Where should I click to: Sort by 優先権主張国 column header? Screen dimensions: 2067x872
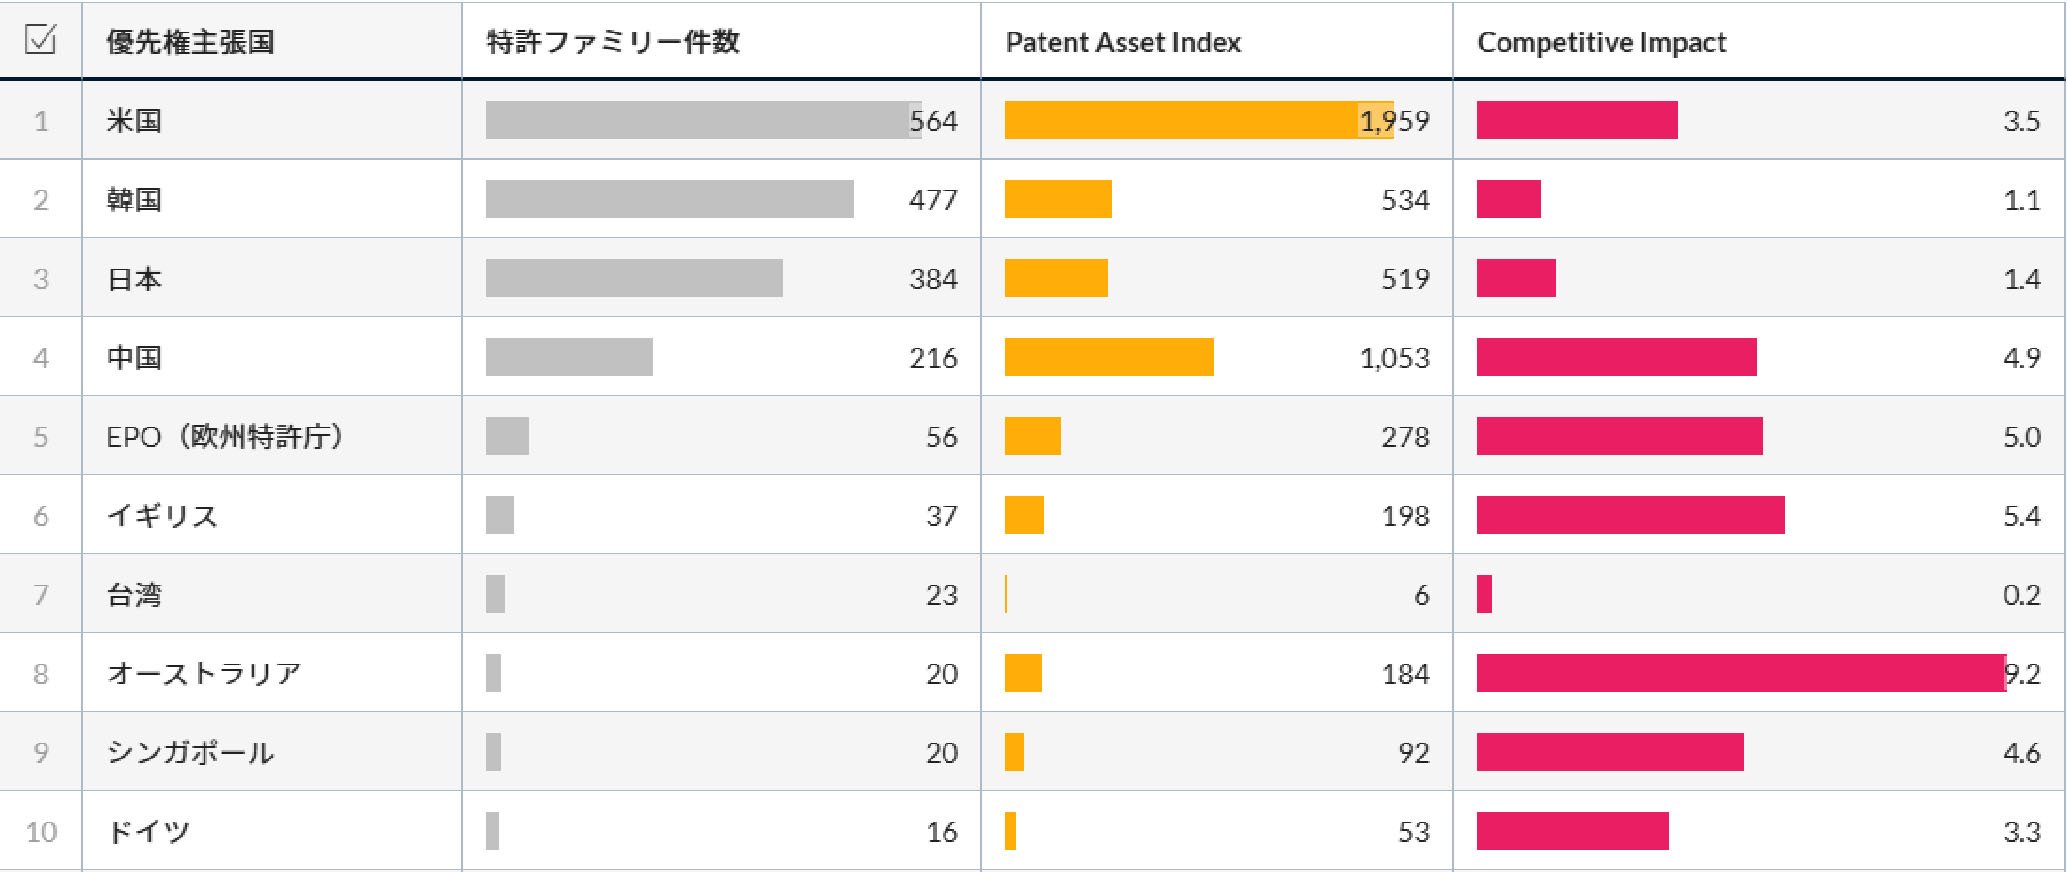coord(190,42)
